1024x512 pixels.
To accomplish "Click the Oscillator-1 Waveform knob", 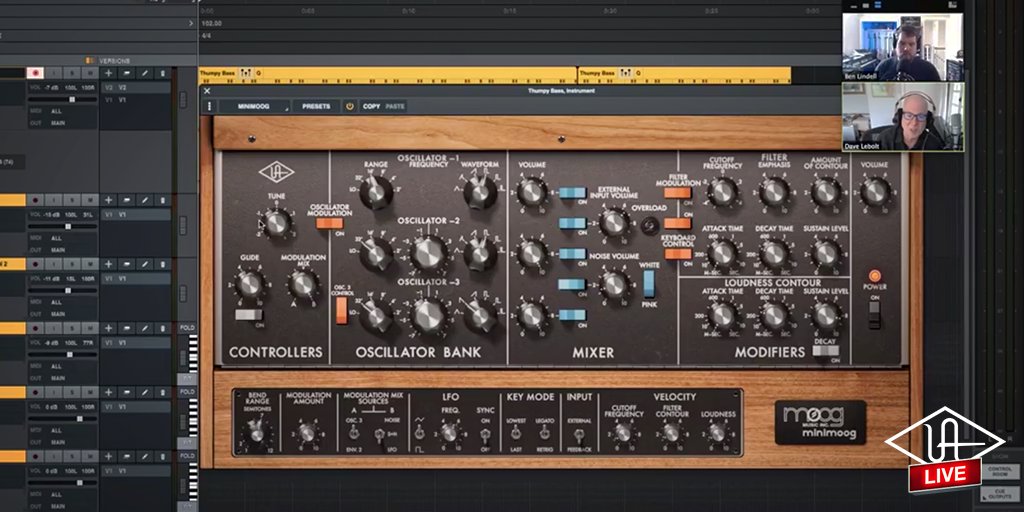I will pos(480,193).
